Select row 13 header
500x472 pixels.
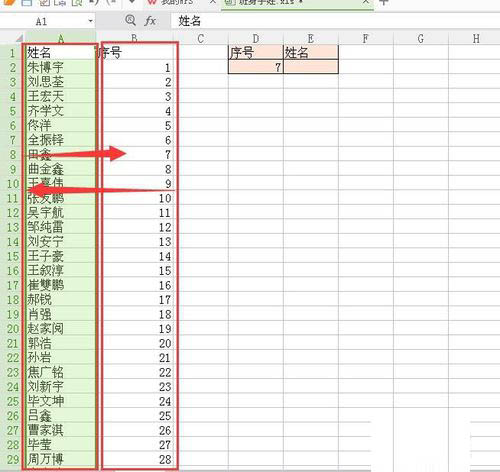tap(12, 227)
